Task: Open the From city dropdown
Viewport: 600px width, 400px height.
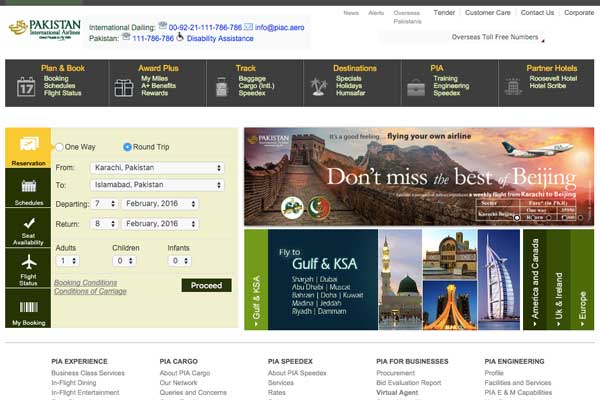Action: 157,168
